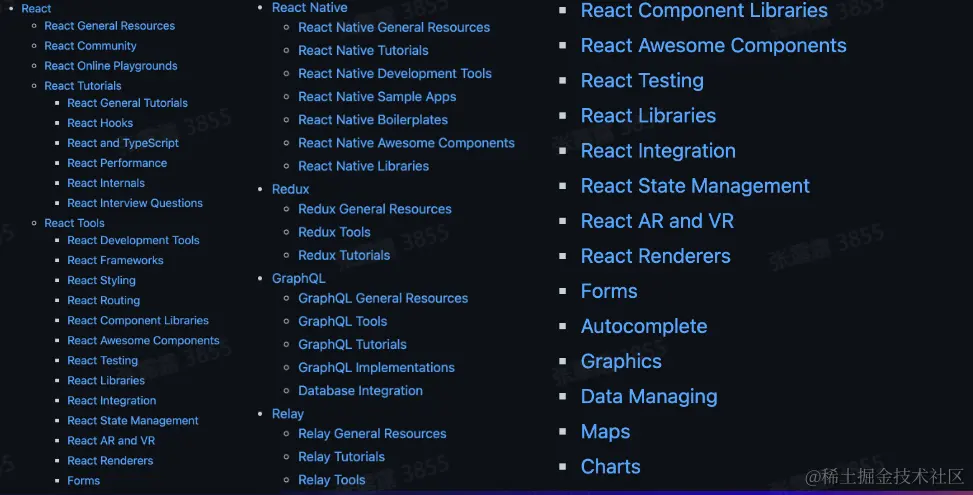Click the Charts link
The width and height of the screenshot is (973, 495).
[610, 466]
